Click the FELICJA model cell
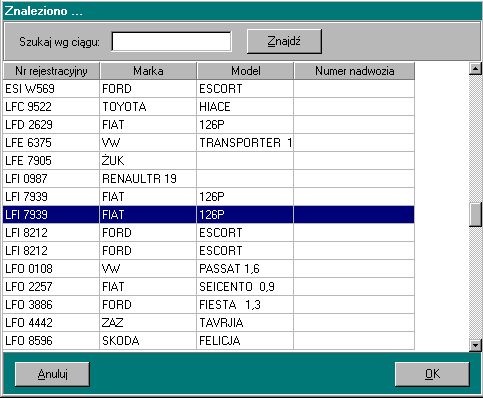483x398 pixels. pyautogui.click(x=245, y=341)
